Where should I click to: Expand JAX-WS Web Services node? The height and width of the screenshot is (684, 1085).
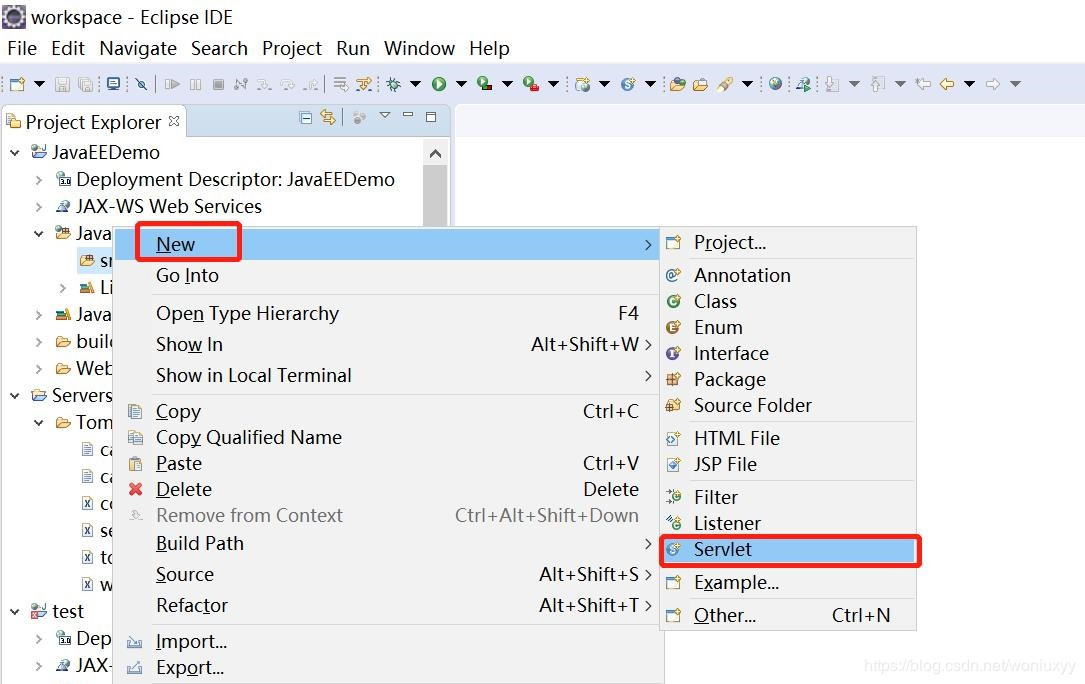(39, 207)
